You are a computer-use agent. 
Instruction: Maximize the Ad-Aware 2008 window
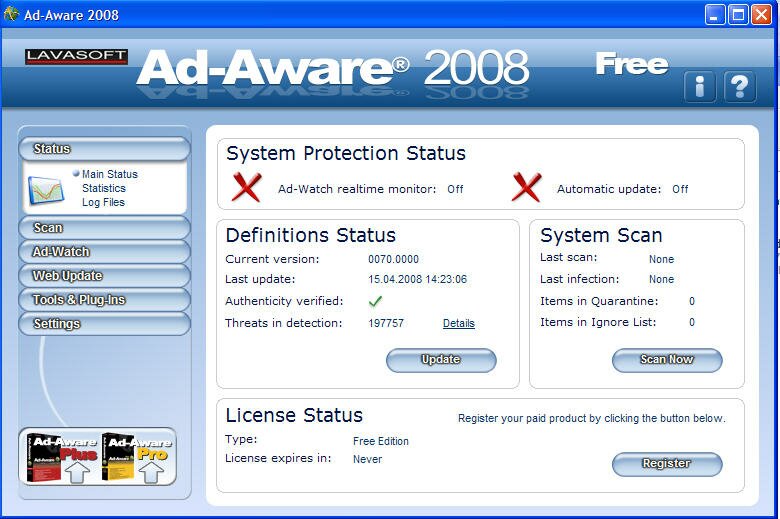pyautogui.click(x=738, y=14)
